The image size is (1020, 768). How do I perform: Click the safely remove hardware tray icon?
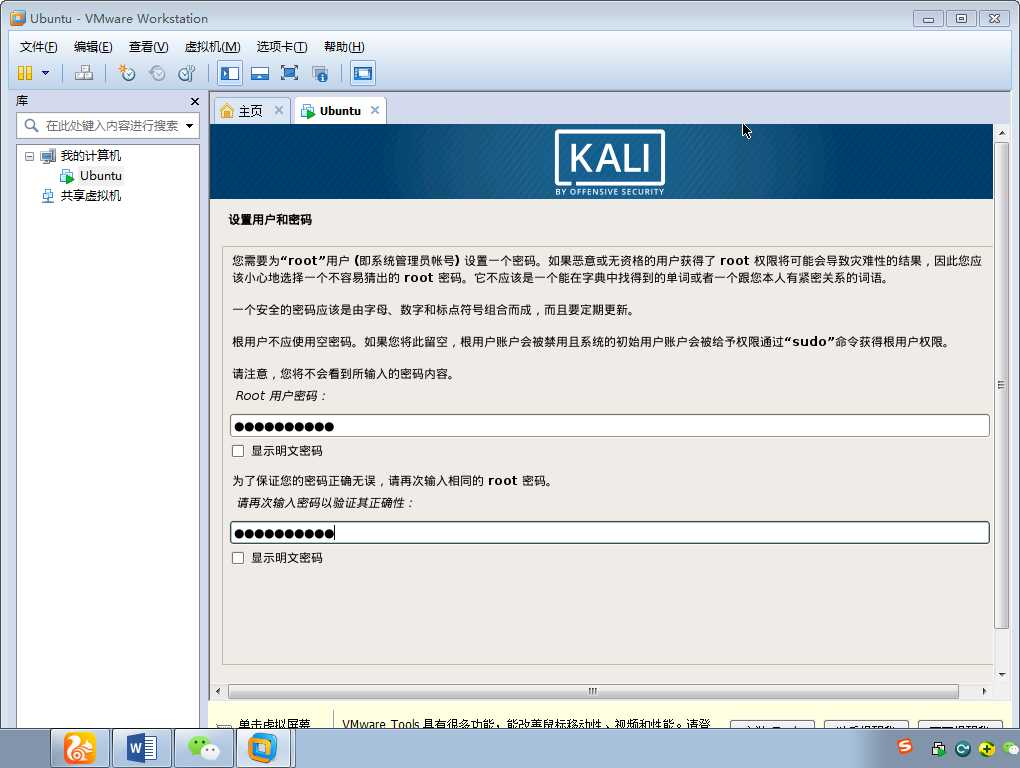click(x=938, y=749)
